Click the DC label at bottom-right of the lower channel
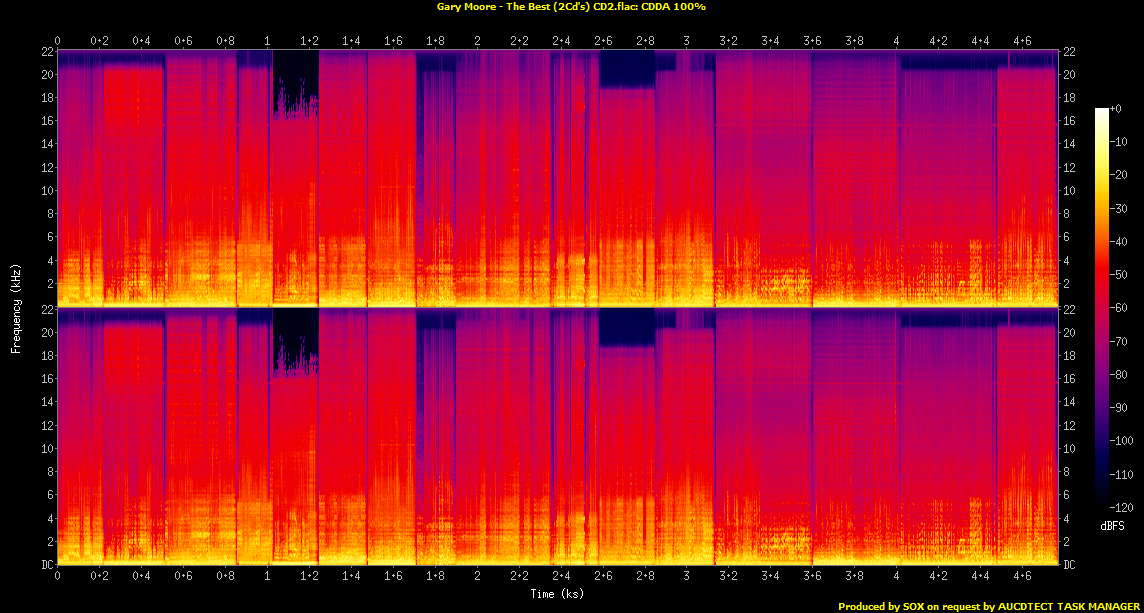Screen dimensions: 1144x613 pyautogui.click(x=1069, y=564)
